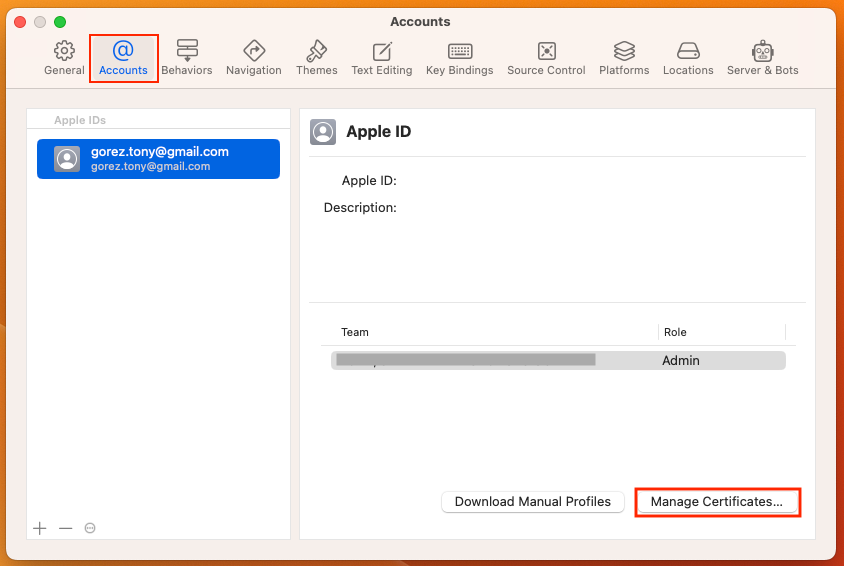Screen dimensions: 844x566
Task: Open the Platforms pane
Action: [624, 58]
